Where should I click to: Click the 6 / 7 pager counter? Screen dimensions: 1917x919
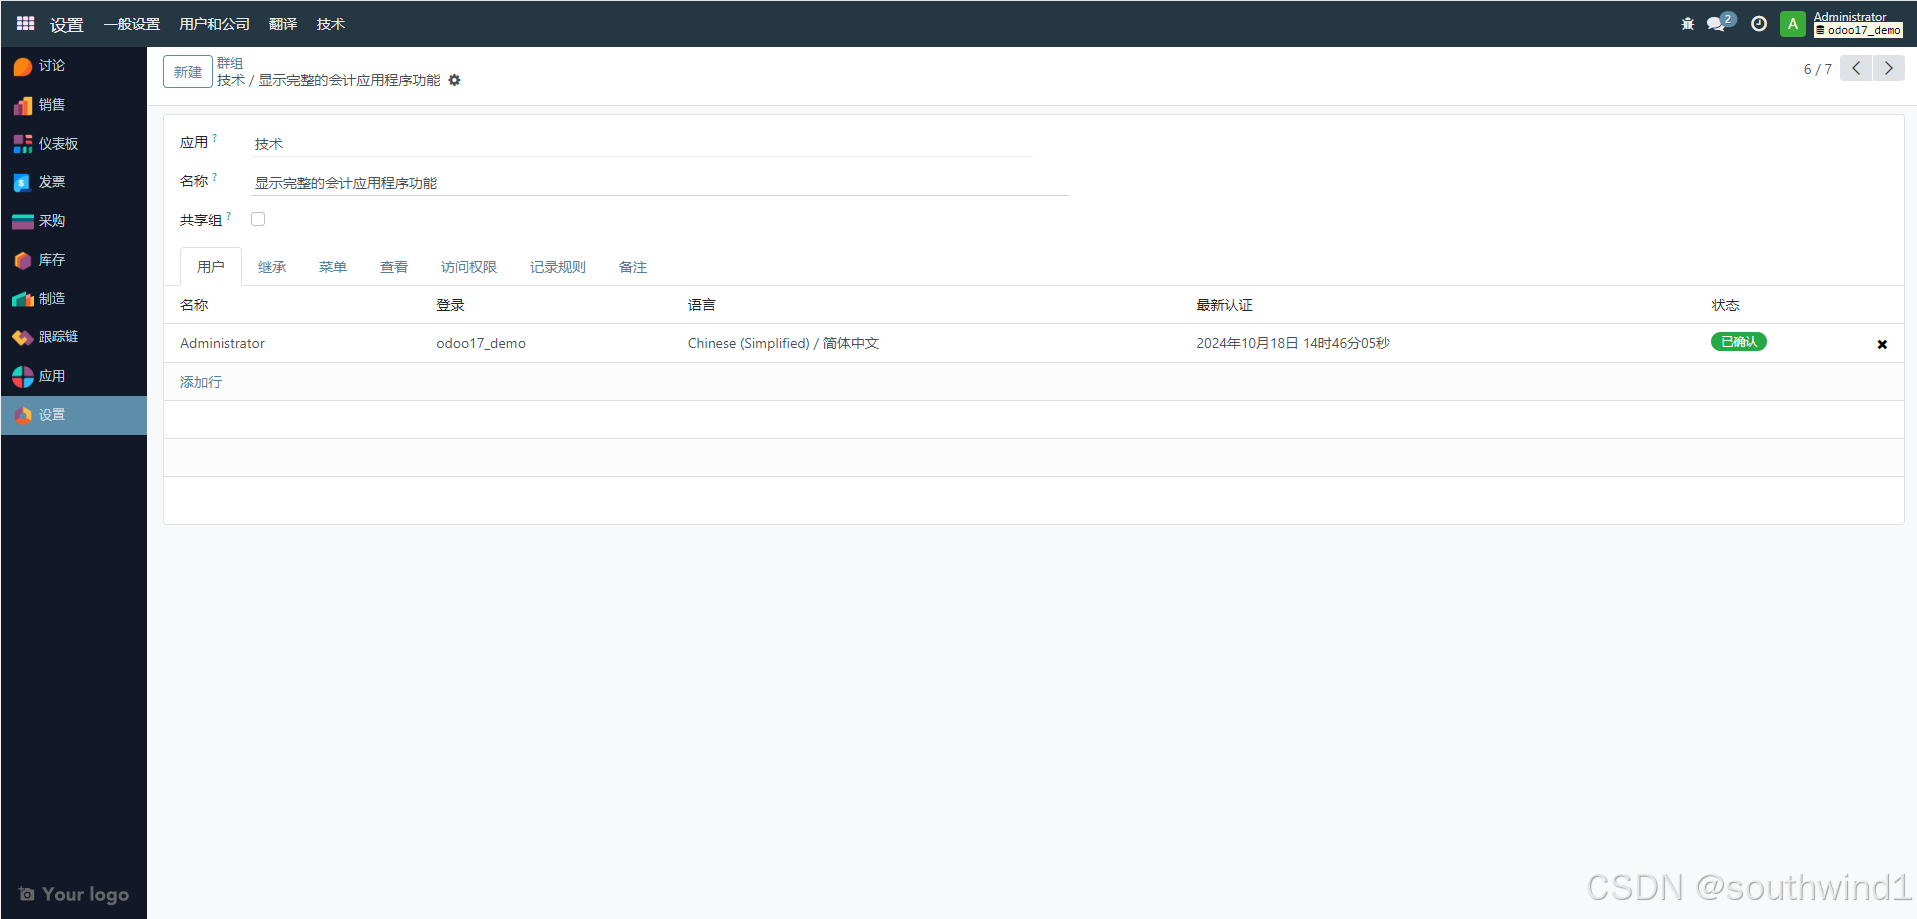click(1818, 69)
